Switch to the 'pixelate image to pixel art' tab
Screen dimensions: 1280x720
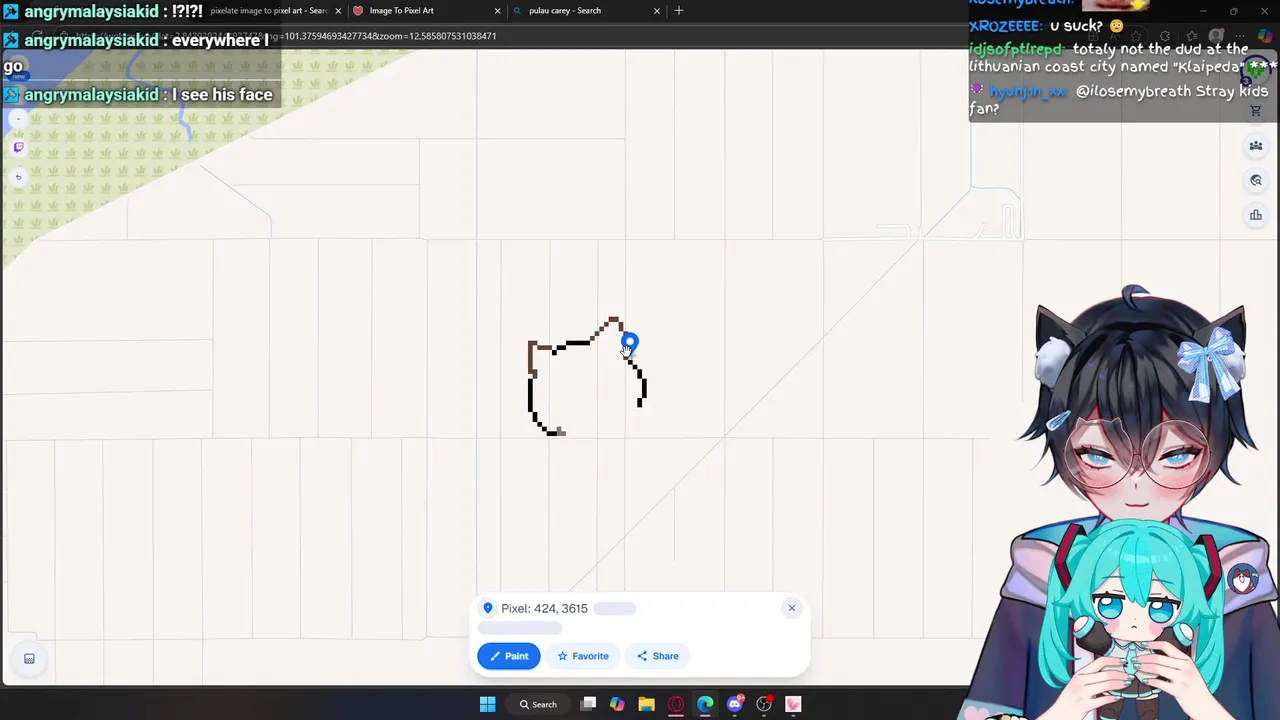268,11
